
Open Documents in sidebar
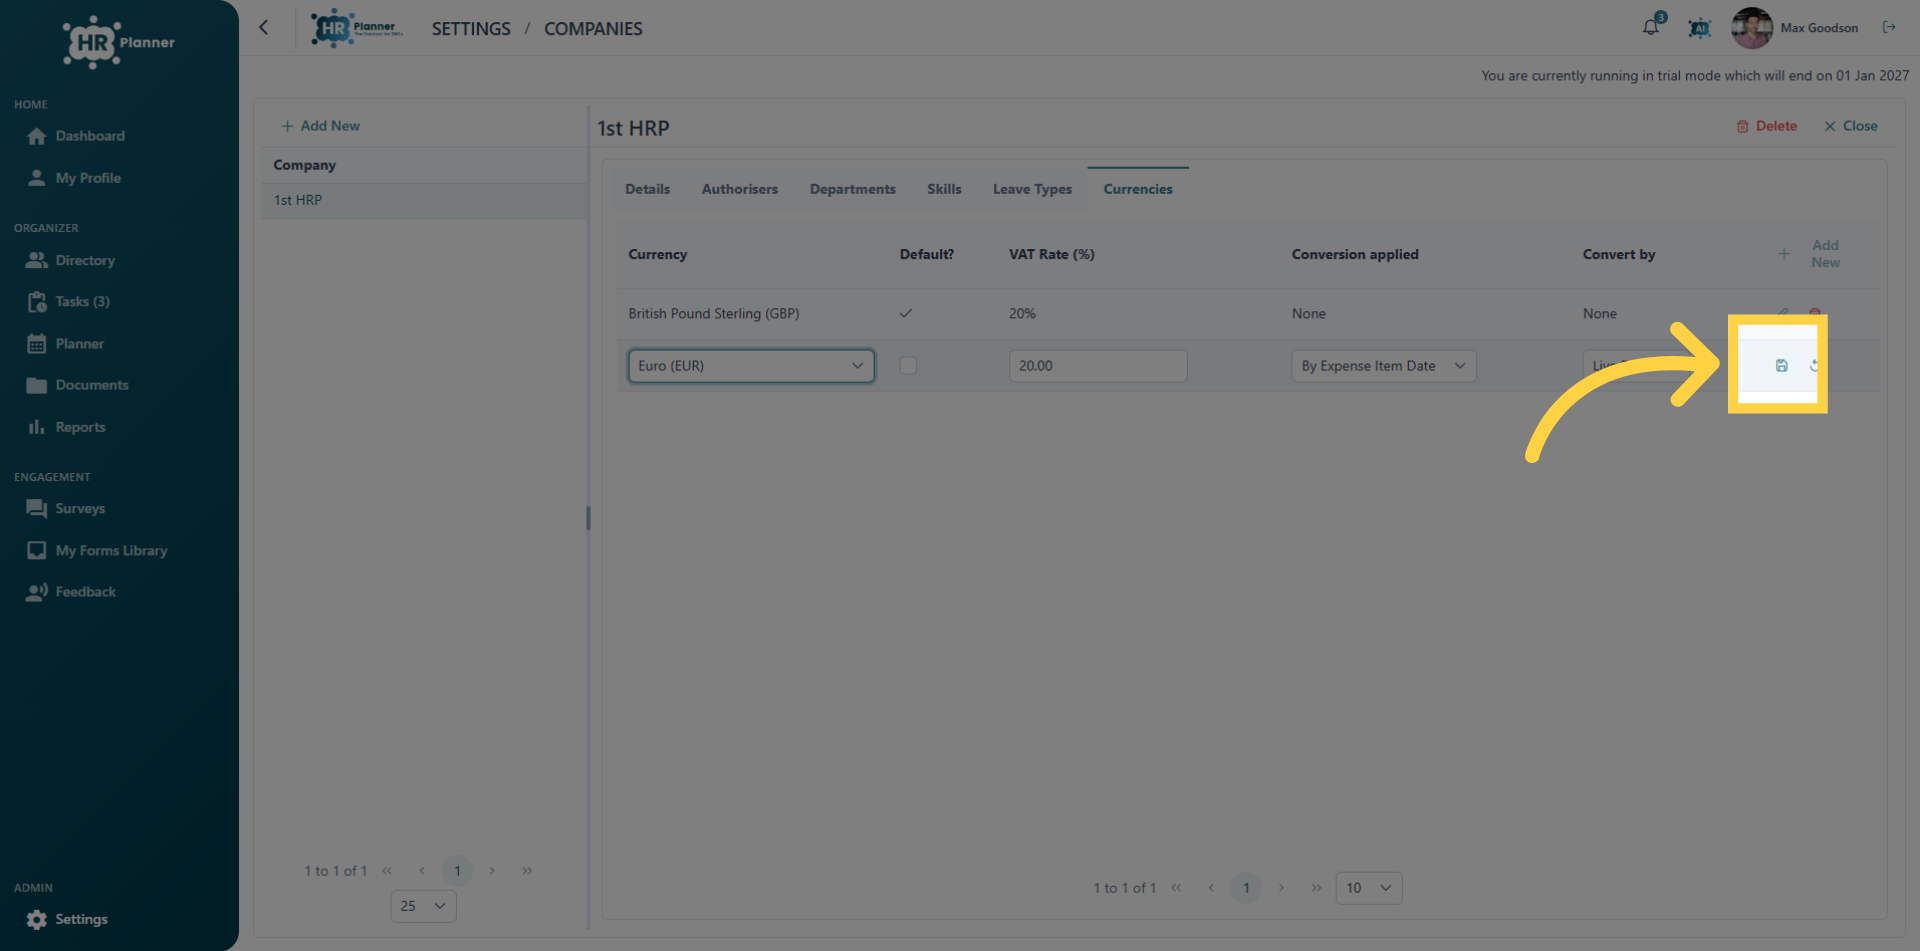(x=91, y=385)
